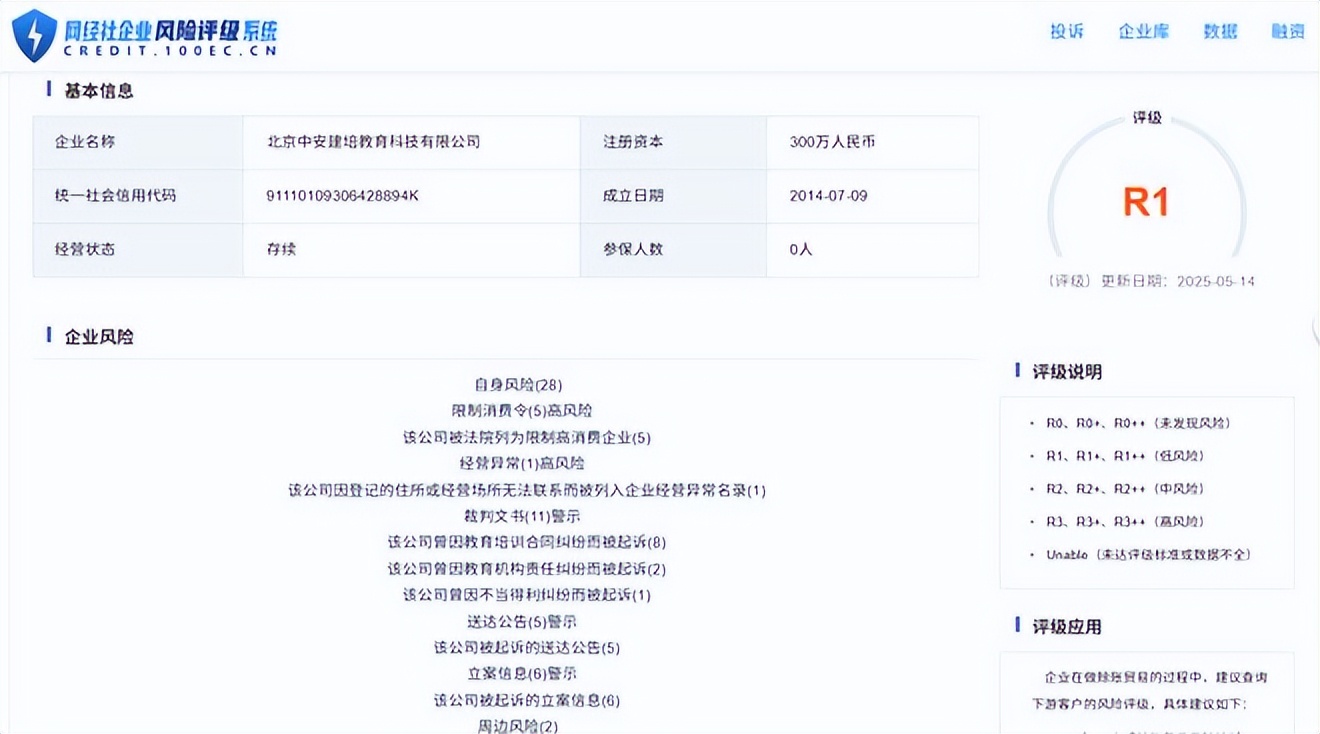The height and width of the screenshot is (734, 1320).
Task: Open the 数据 navigation item
Action: (1220, 31)
